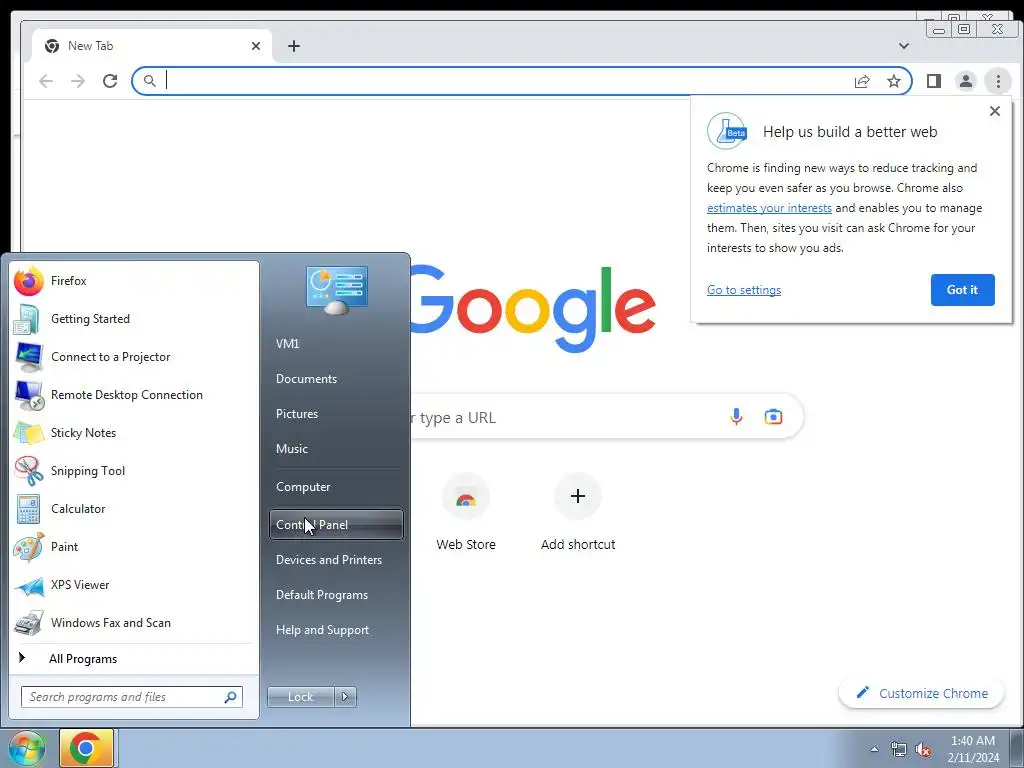The height and width of the screenshot is (768, 1024).
Task: Click the Show desktop strip at the taskbar's right end
Action: coord(1016,748)
